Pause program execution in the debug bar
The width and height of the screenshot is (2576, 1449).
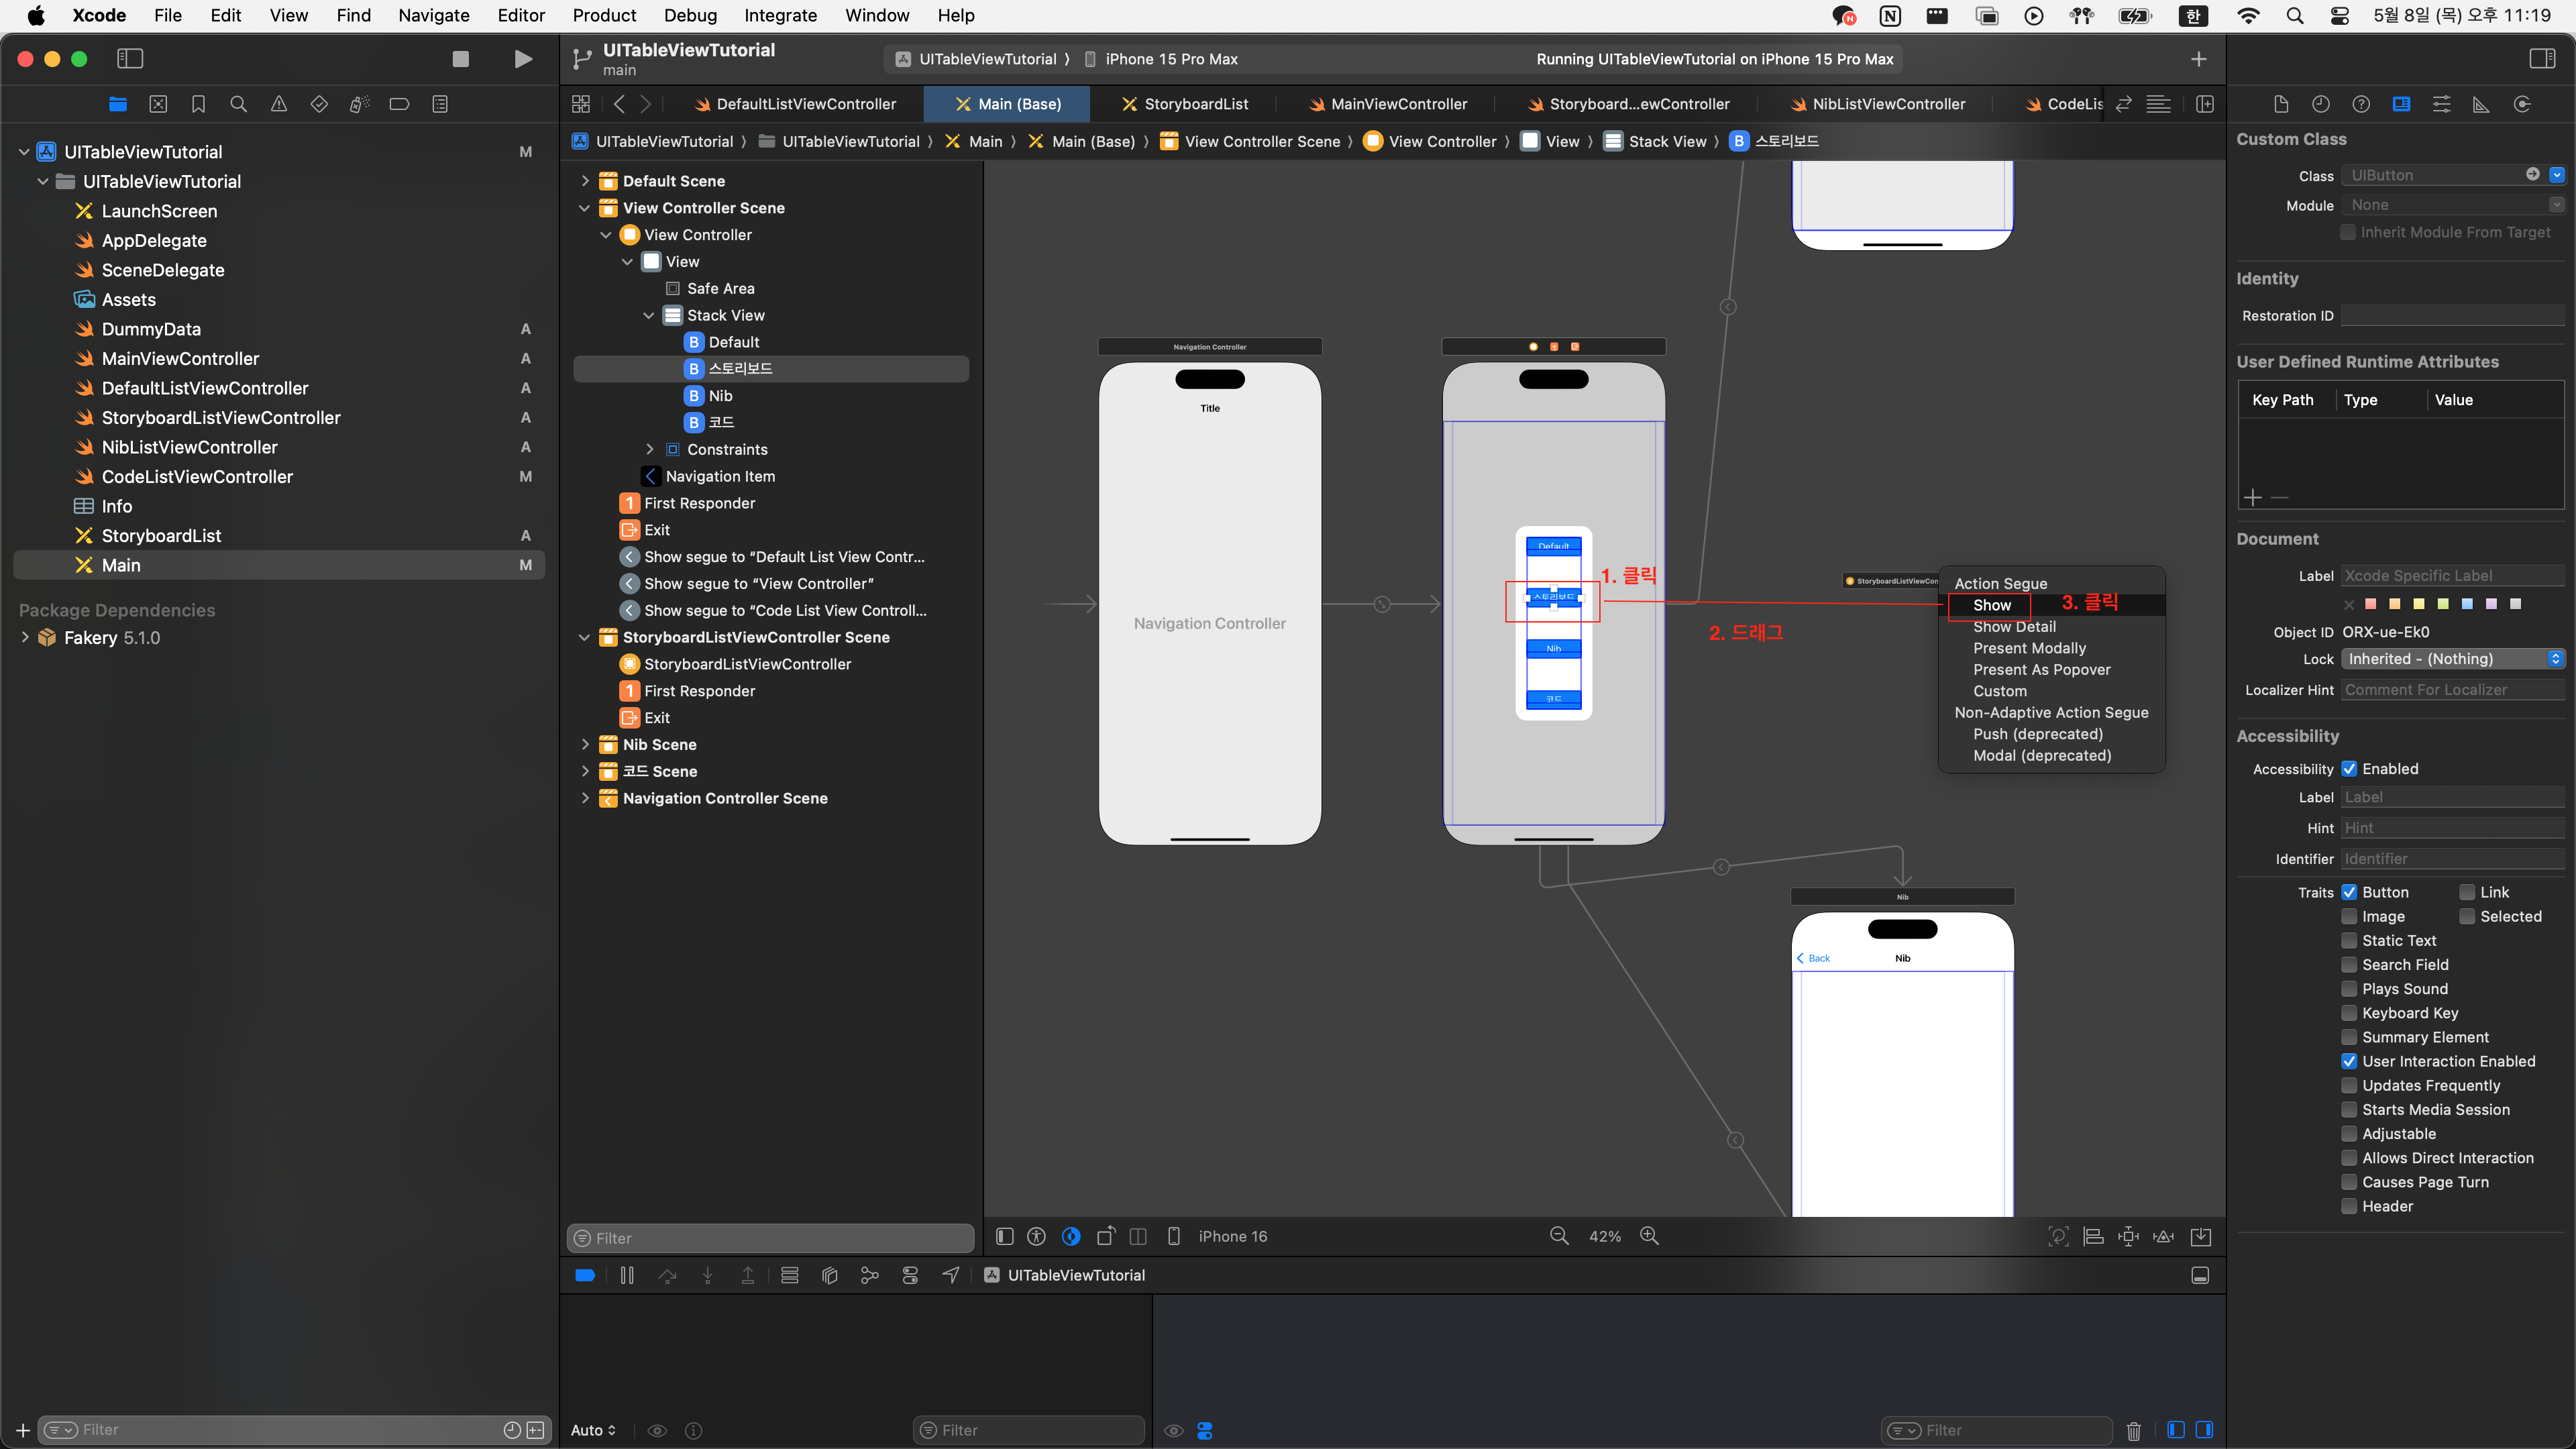coord(627,1275)
